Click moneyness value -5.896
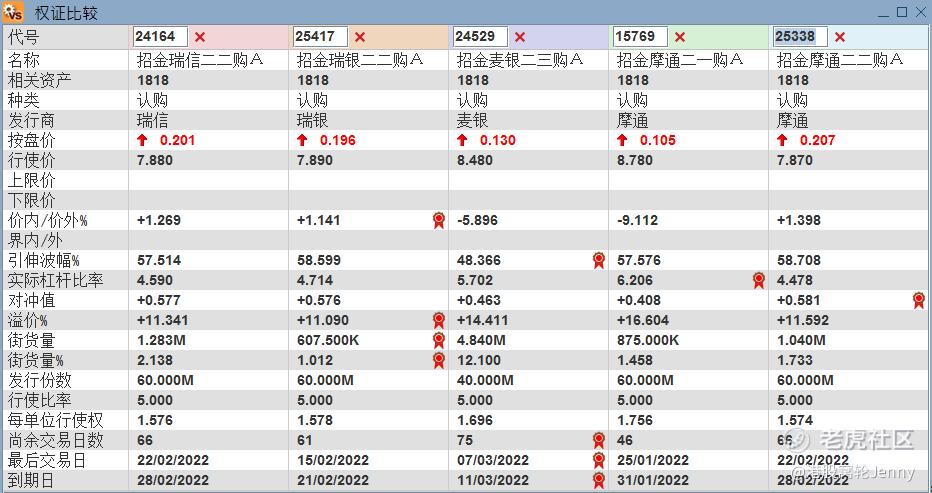Viewport: 932px width, 493px height. pyautogui.click(x=477, y=221)
